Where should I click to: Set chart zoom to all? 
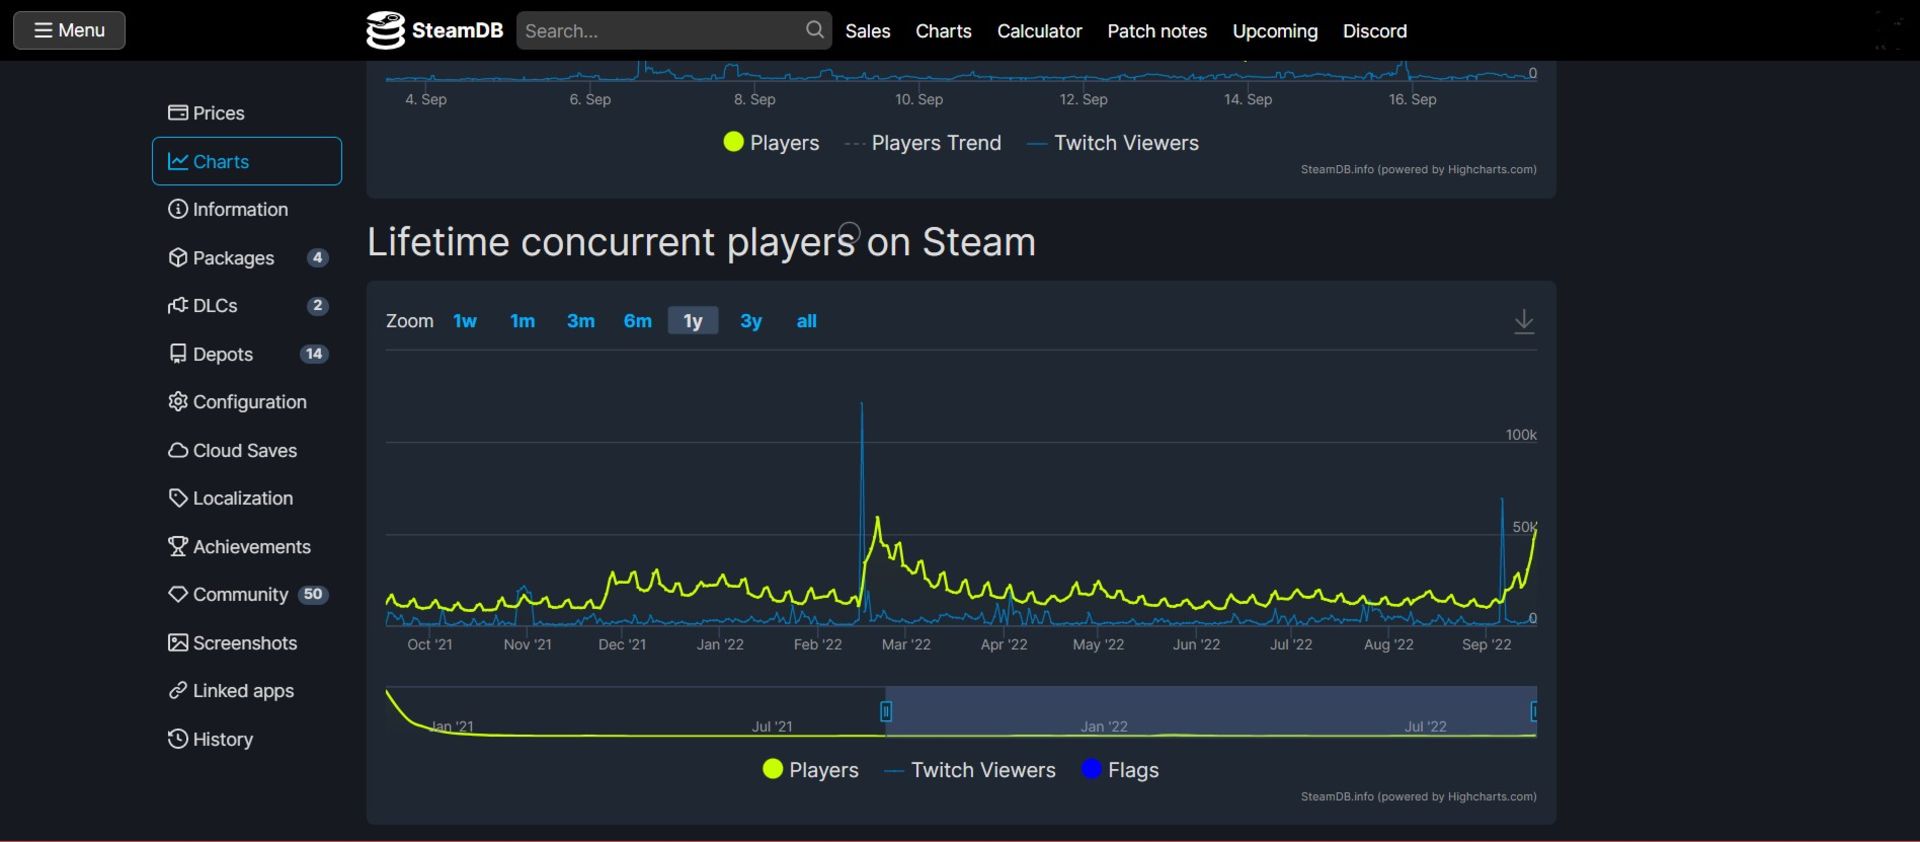pos(806,321)
